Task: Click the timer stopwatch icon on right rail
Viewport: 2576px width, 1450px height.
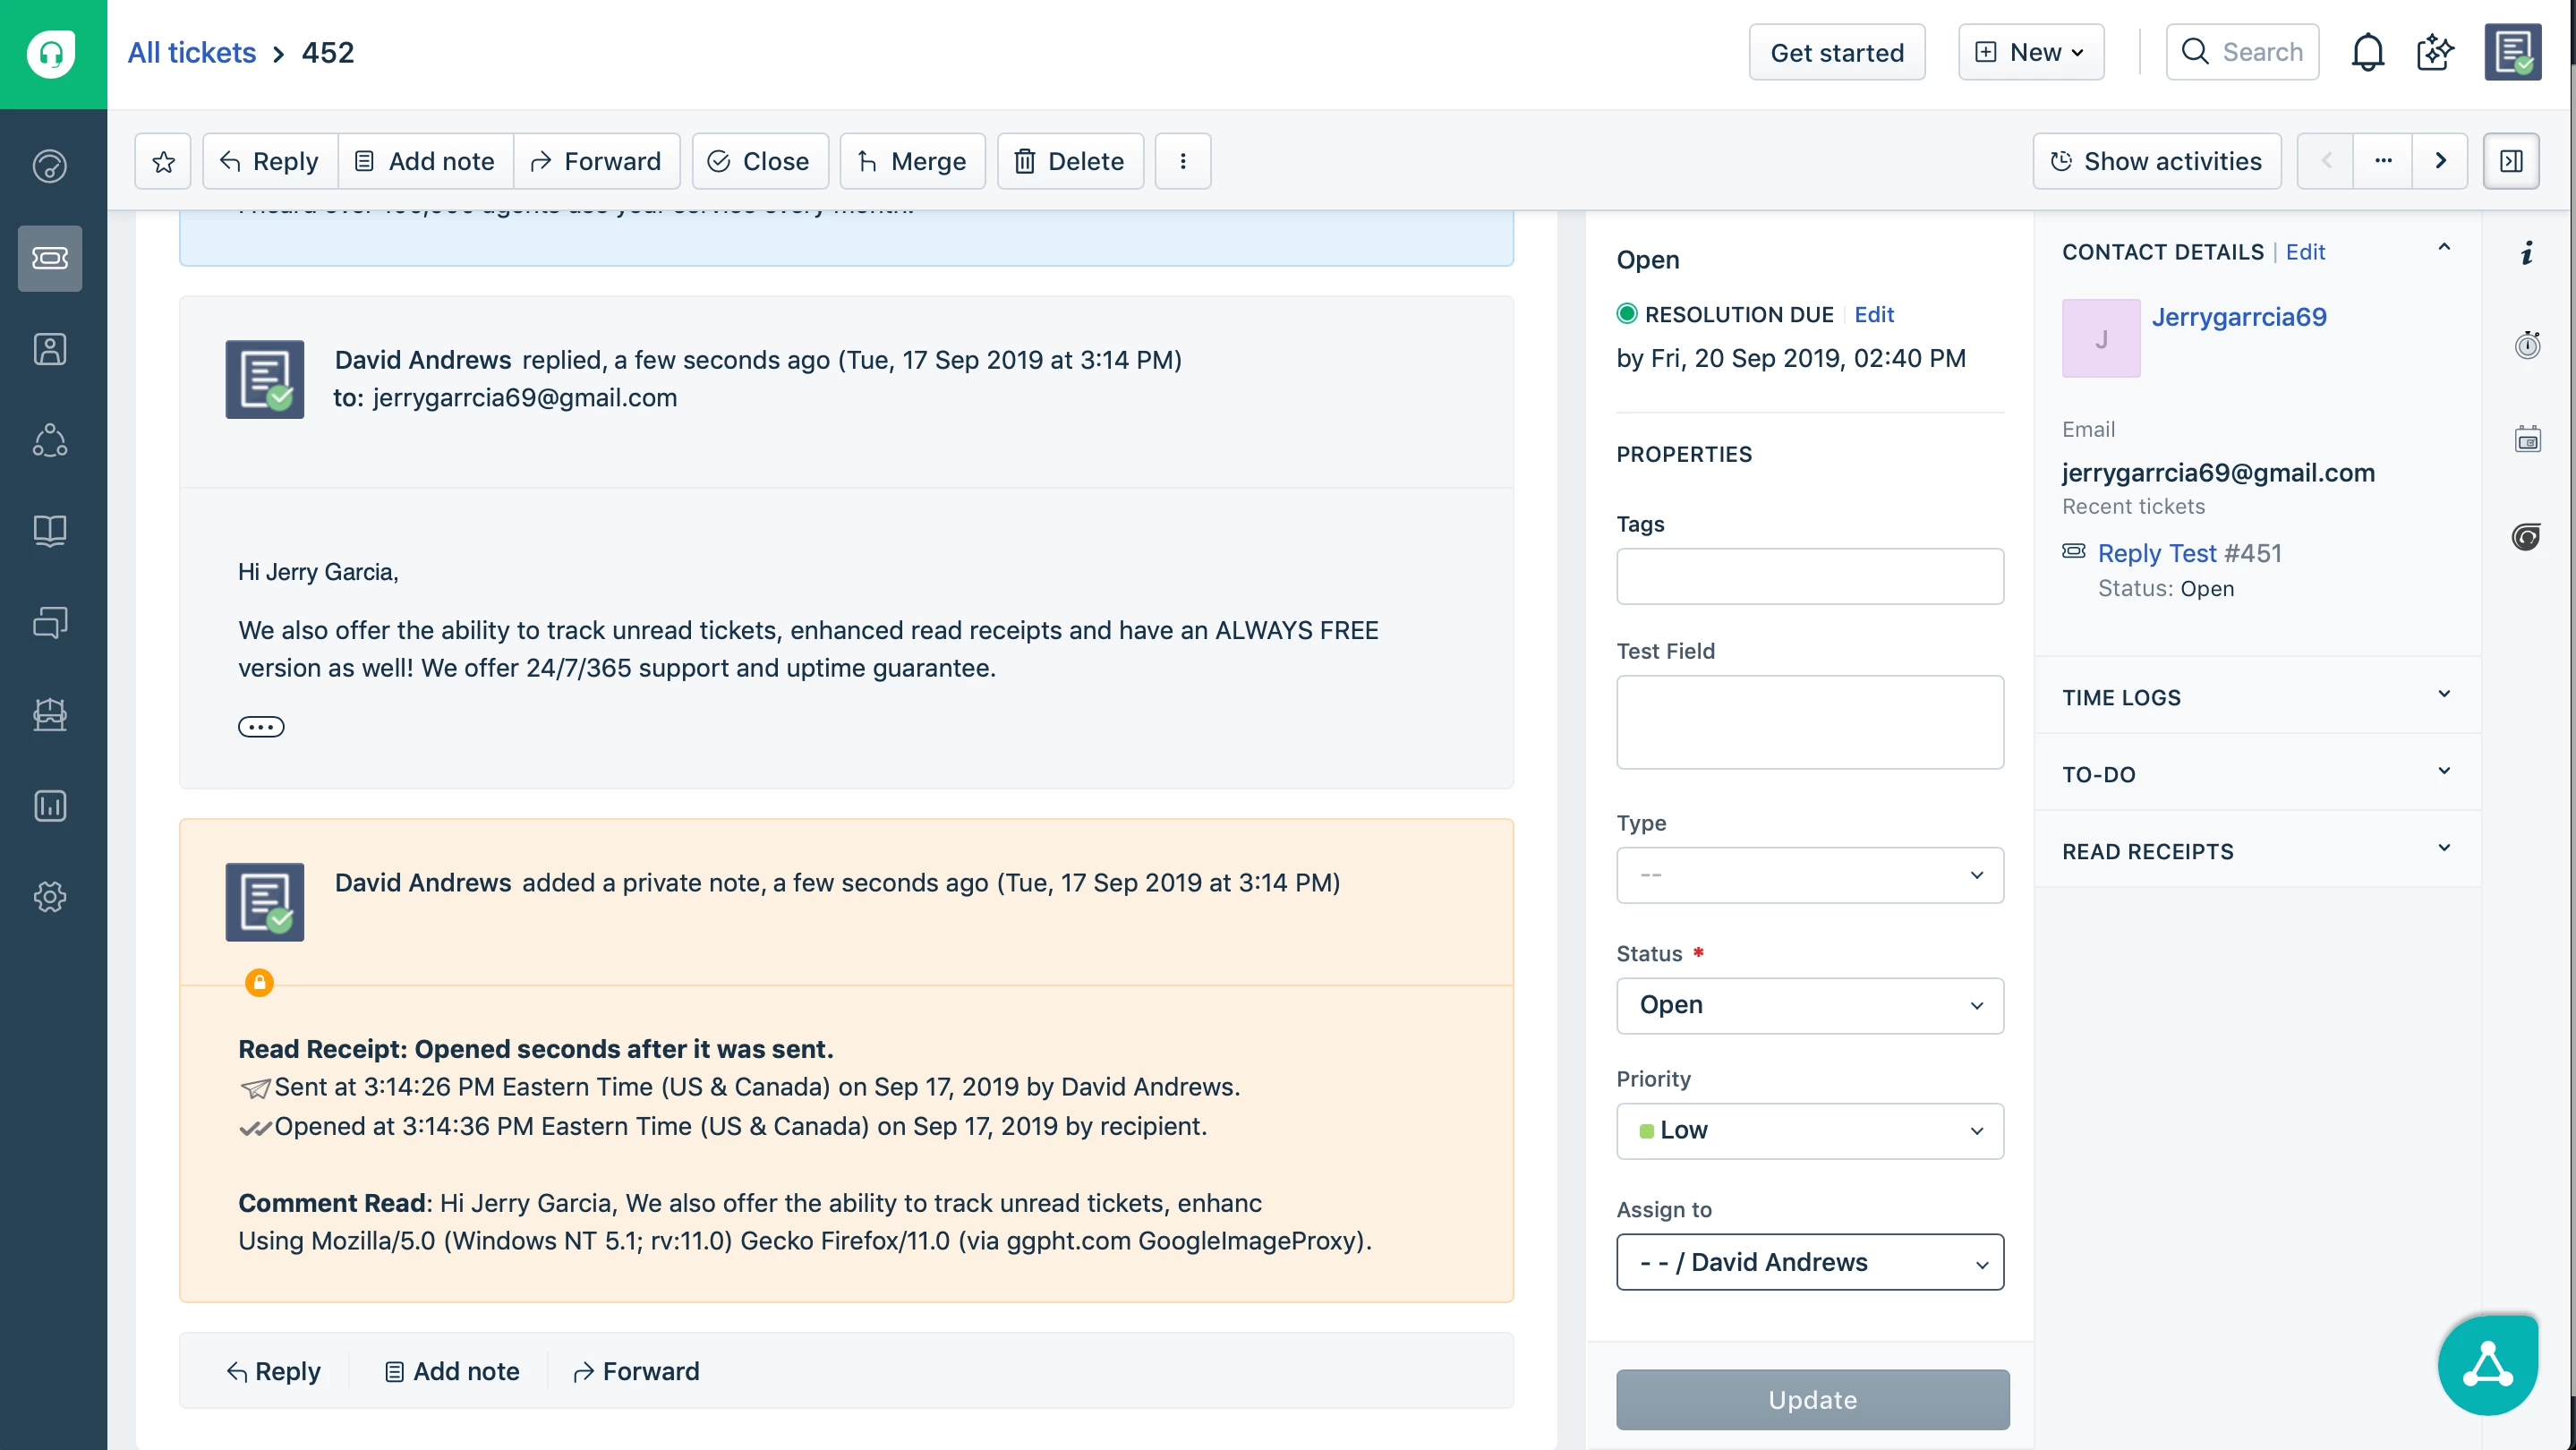Action: tap(2527, 345)
